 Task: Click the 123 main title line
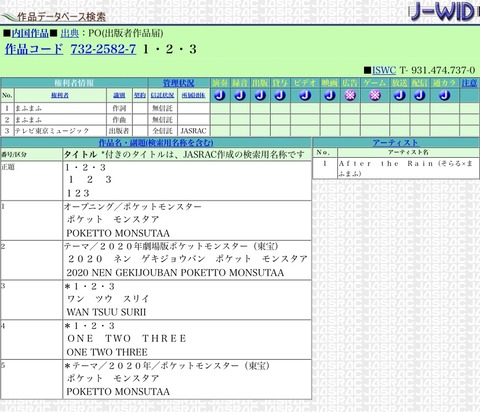[x=78, y=193]
